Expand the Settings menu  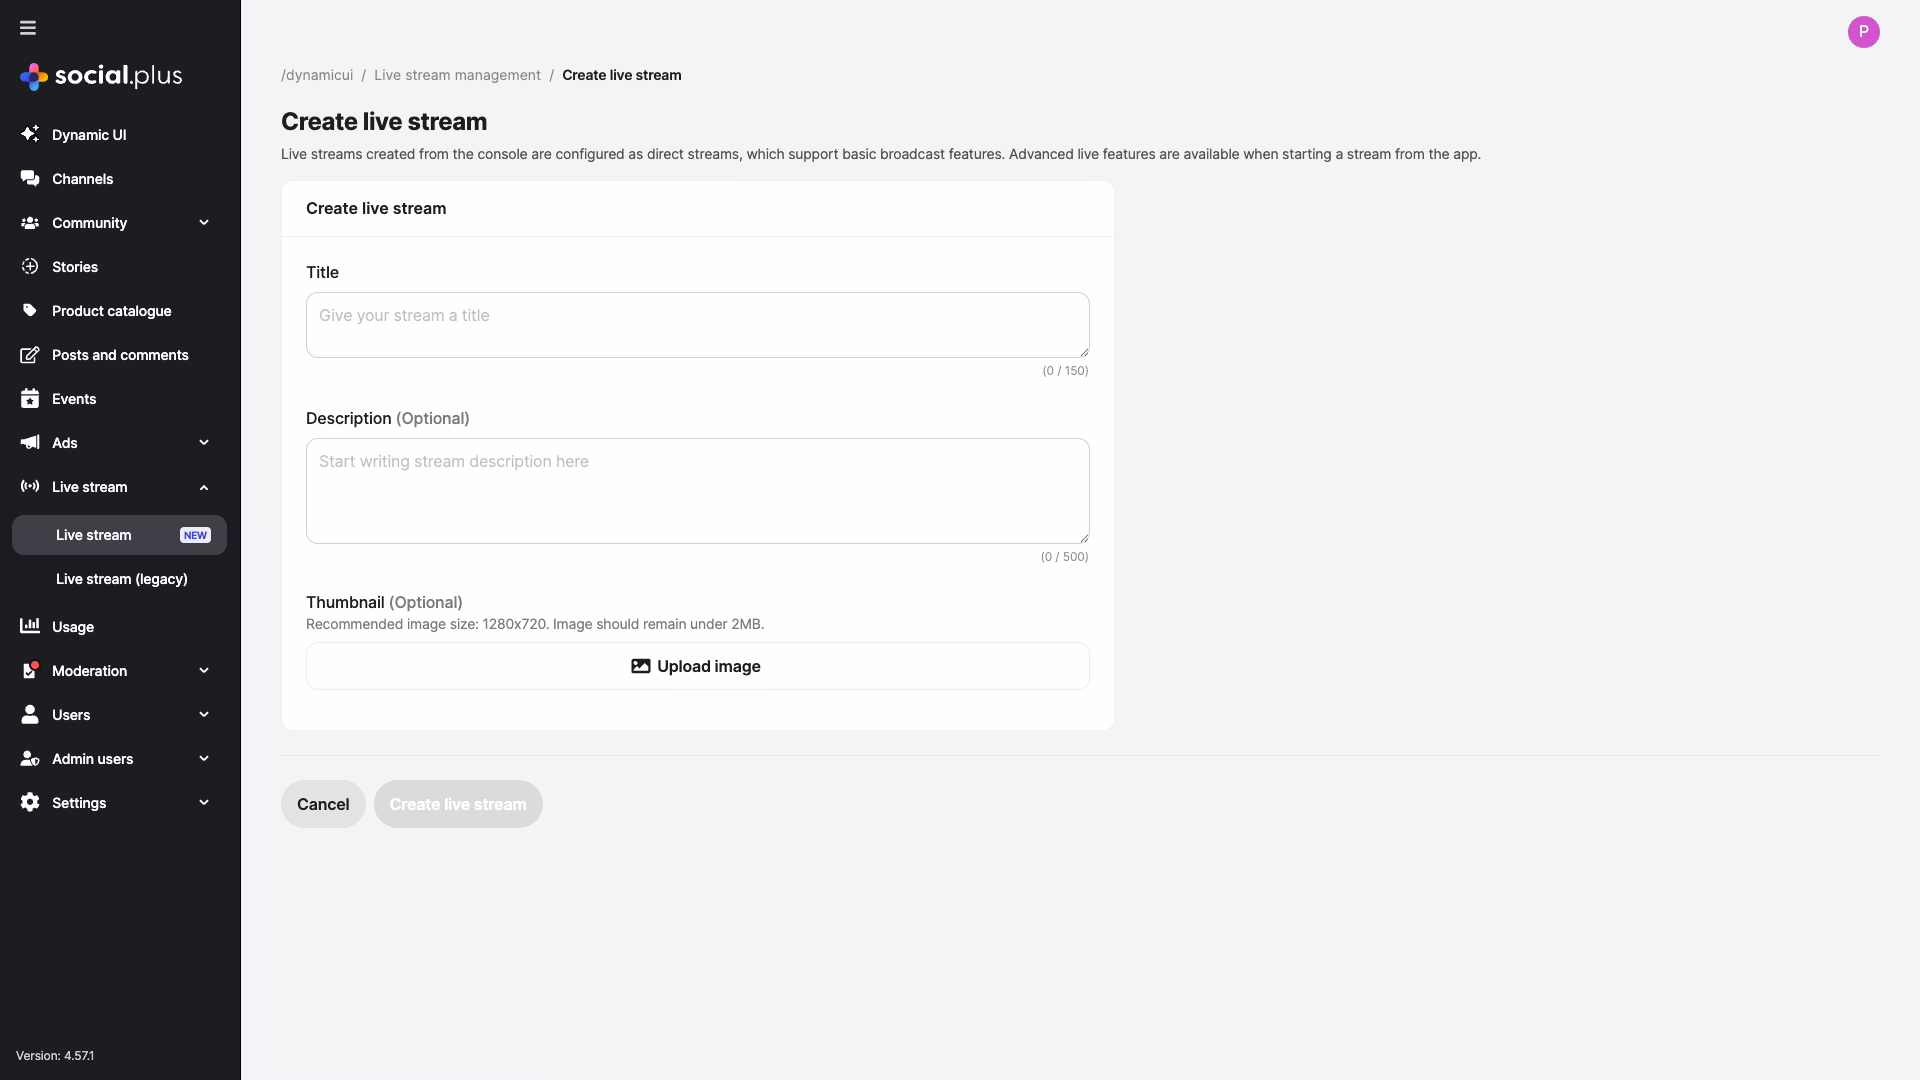click(204, 803)
